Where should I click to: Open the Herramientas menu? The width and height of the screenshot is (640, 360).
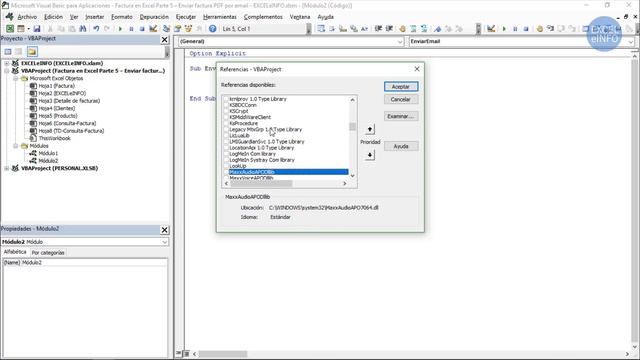click(220, 17)
